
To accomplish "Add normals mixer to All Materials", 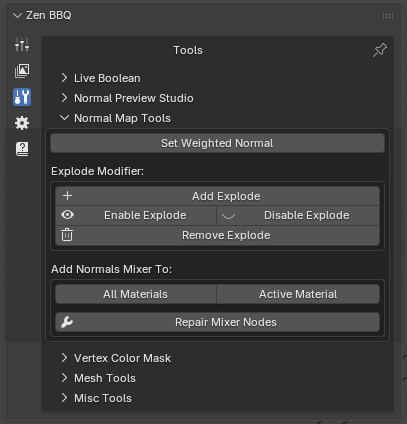I will tap(136, 294).
